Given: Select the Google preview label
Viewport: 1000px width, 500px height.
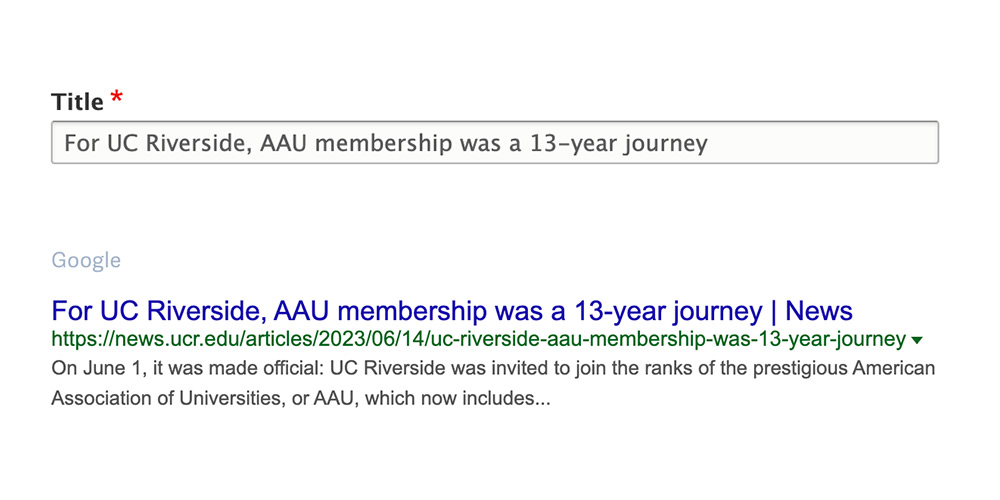Looking at the screenshot, I should coord(86,260).
